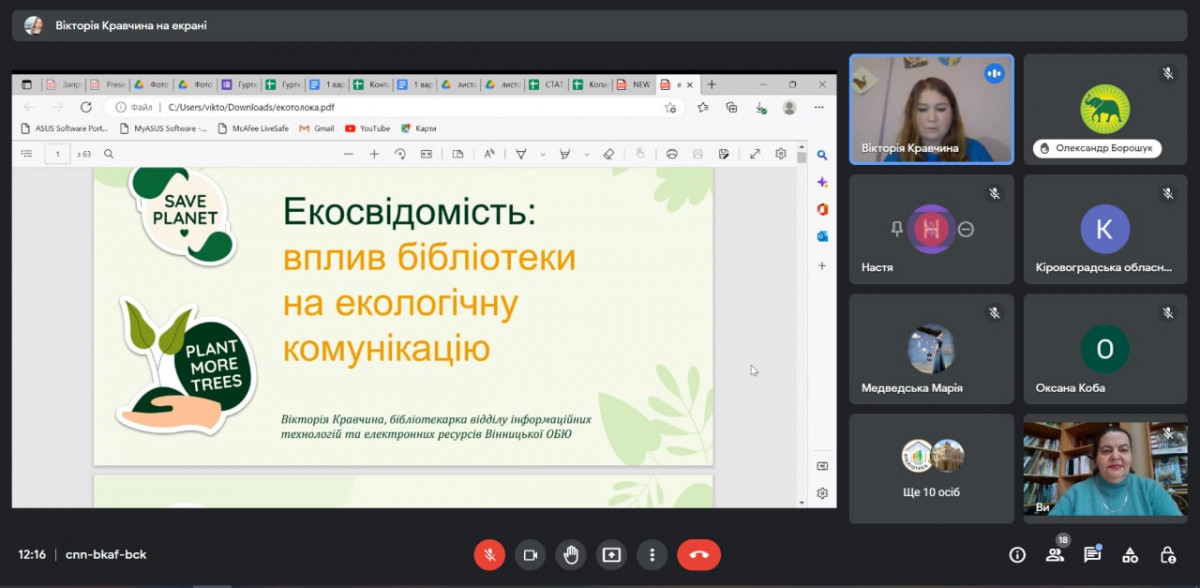Click the present screen icon

pos(611,555)
